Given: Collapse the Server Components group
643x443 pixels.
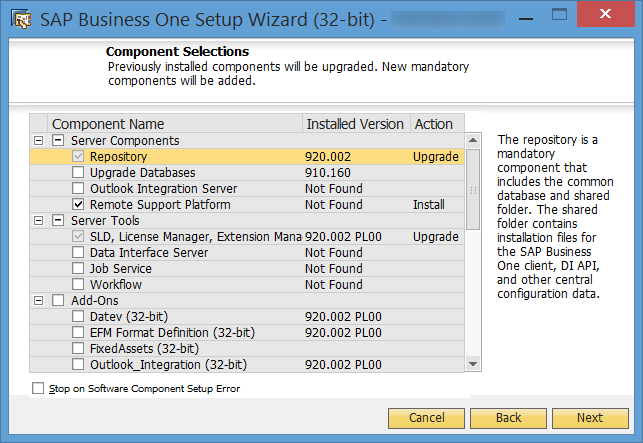Looking at the screenshot, I should coord(39,141).
